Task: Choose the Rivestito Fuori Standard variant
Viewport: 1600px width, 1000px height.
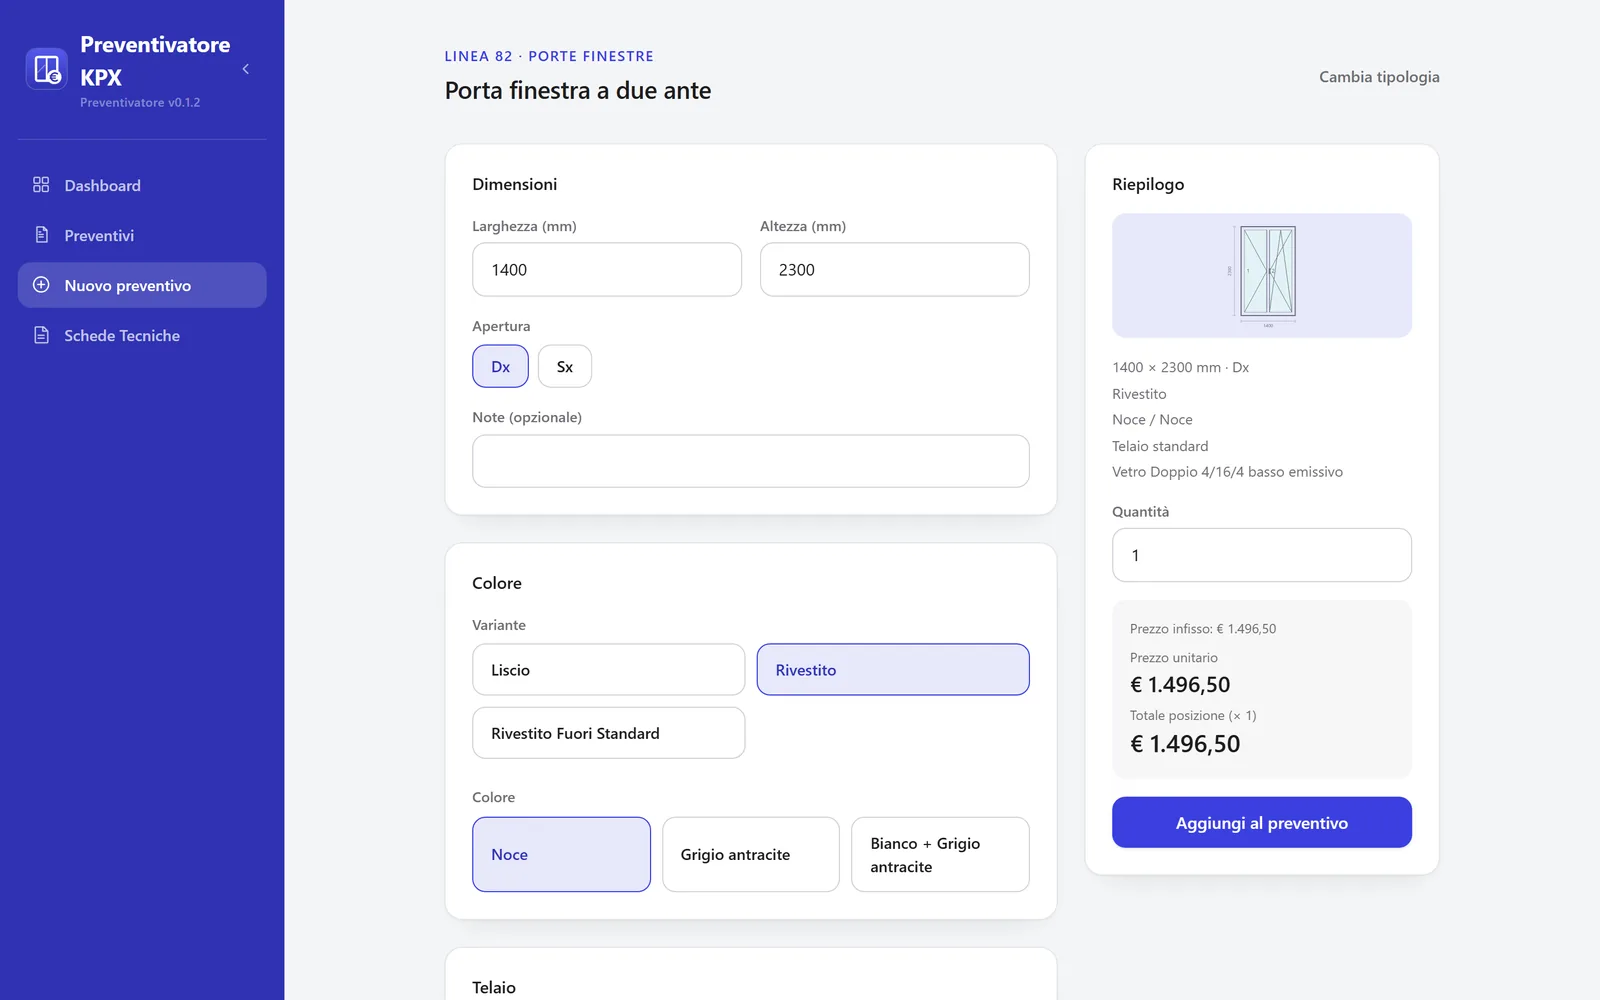Action: click(608, 733)
